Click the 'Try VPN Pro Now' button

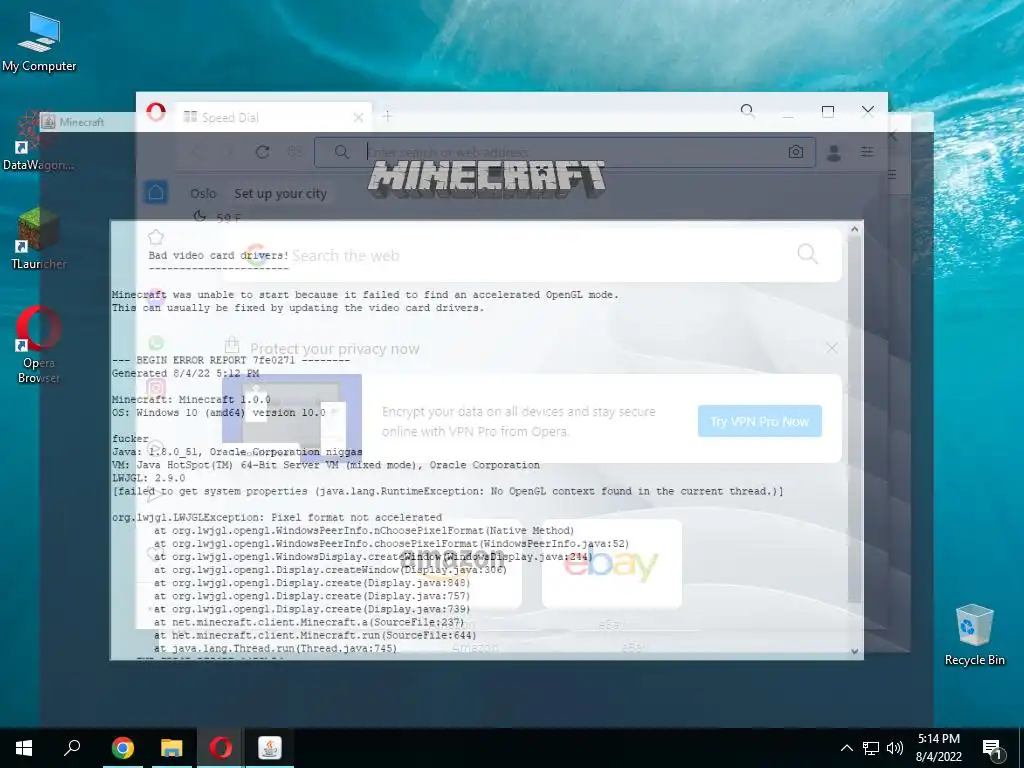click(x=760, y=421)
